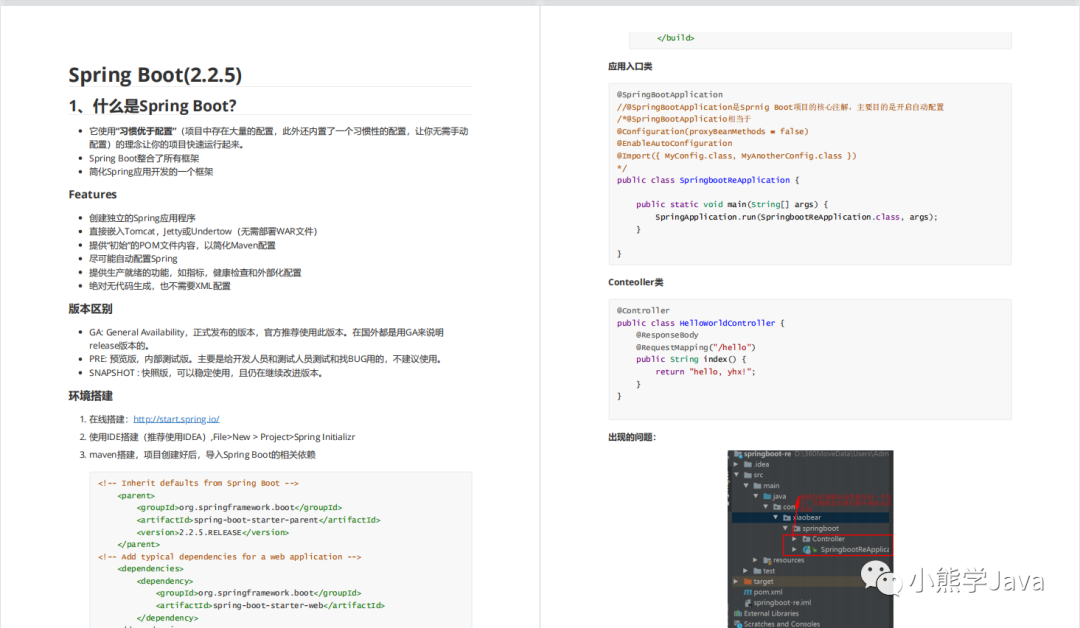Click the Controller package icon

(x=806, y=538)
